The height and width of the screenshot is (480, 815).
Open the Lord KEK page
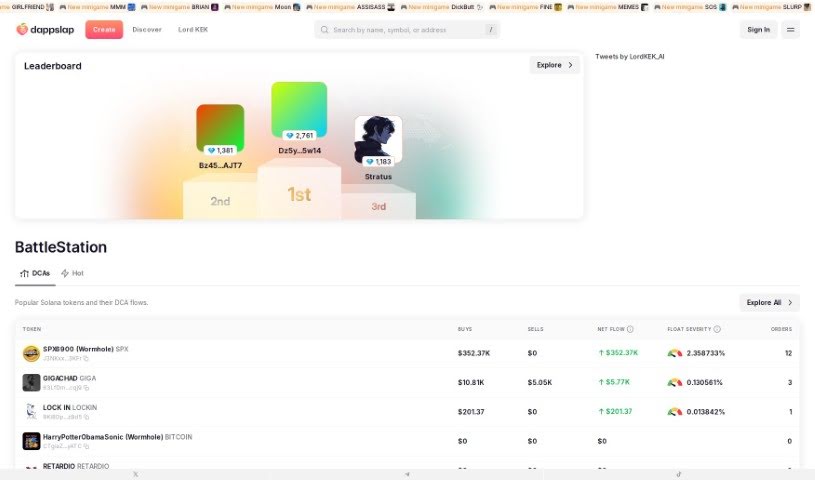(x=193, y=30)
